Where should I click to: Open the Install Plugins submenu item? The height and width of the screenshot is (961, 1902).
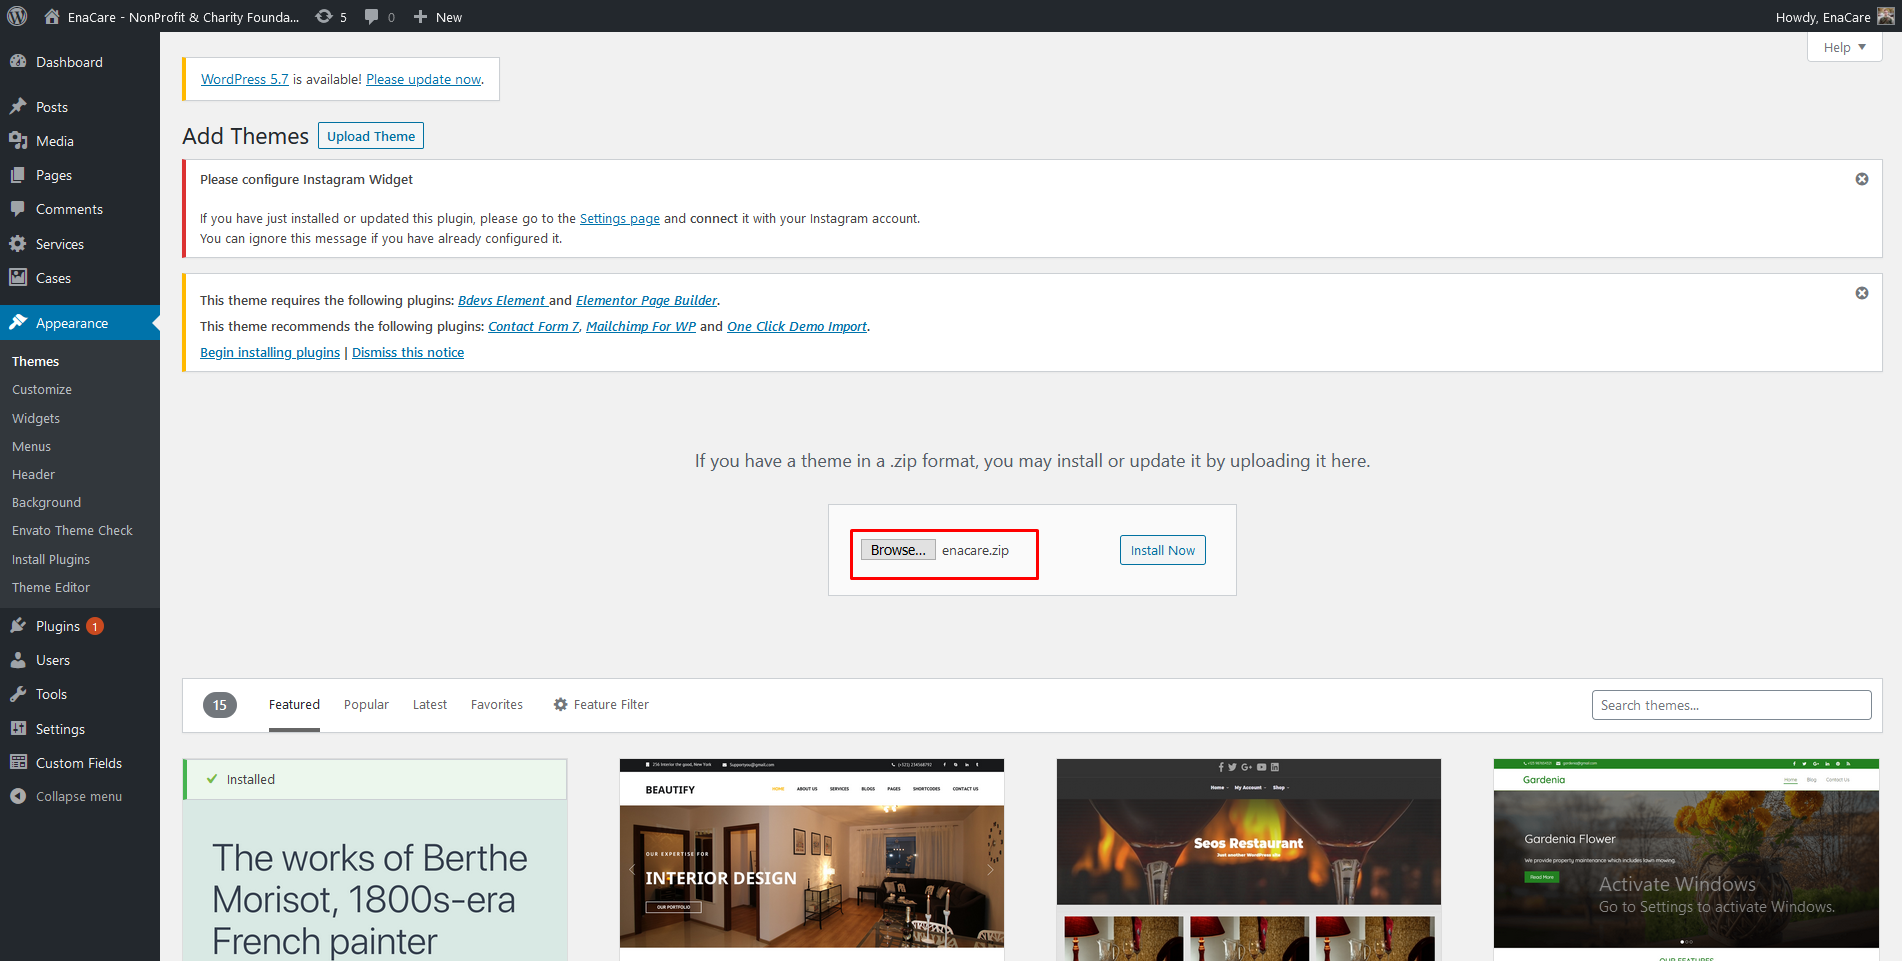[x=51, y=560]
